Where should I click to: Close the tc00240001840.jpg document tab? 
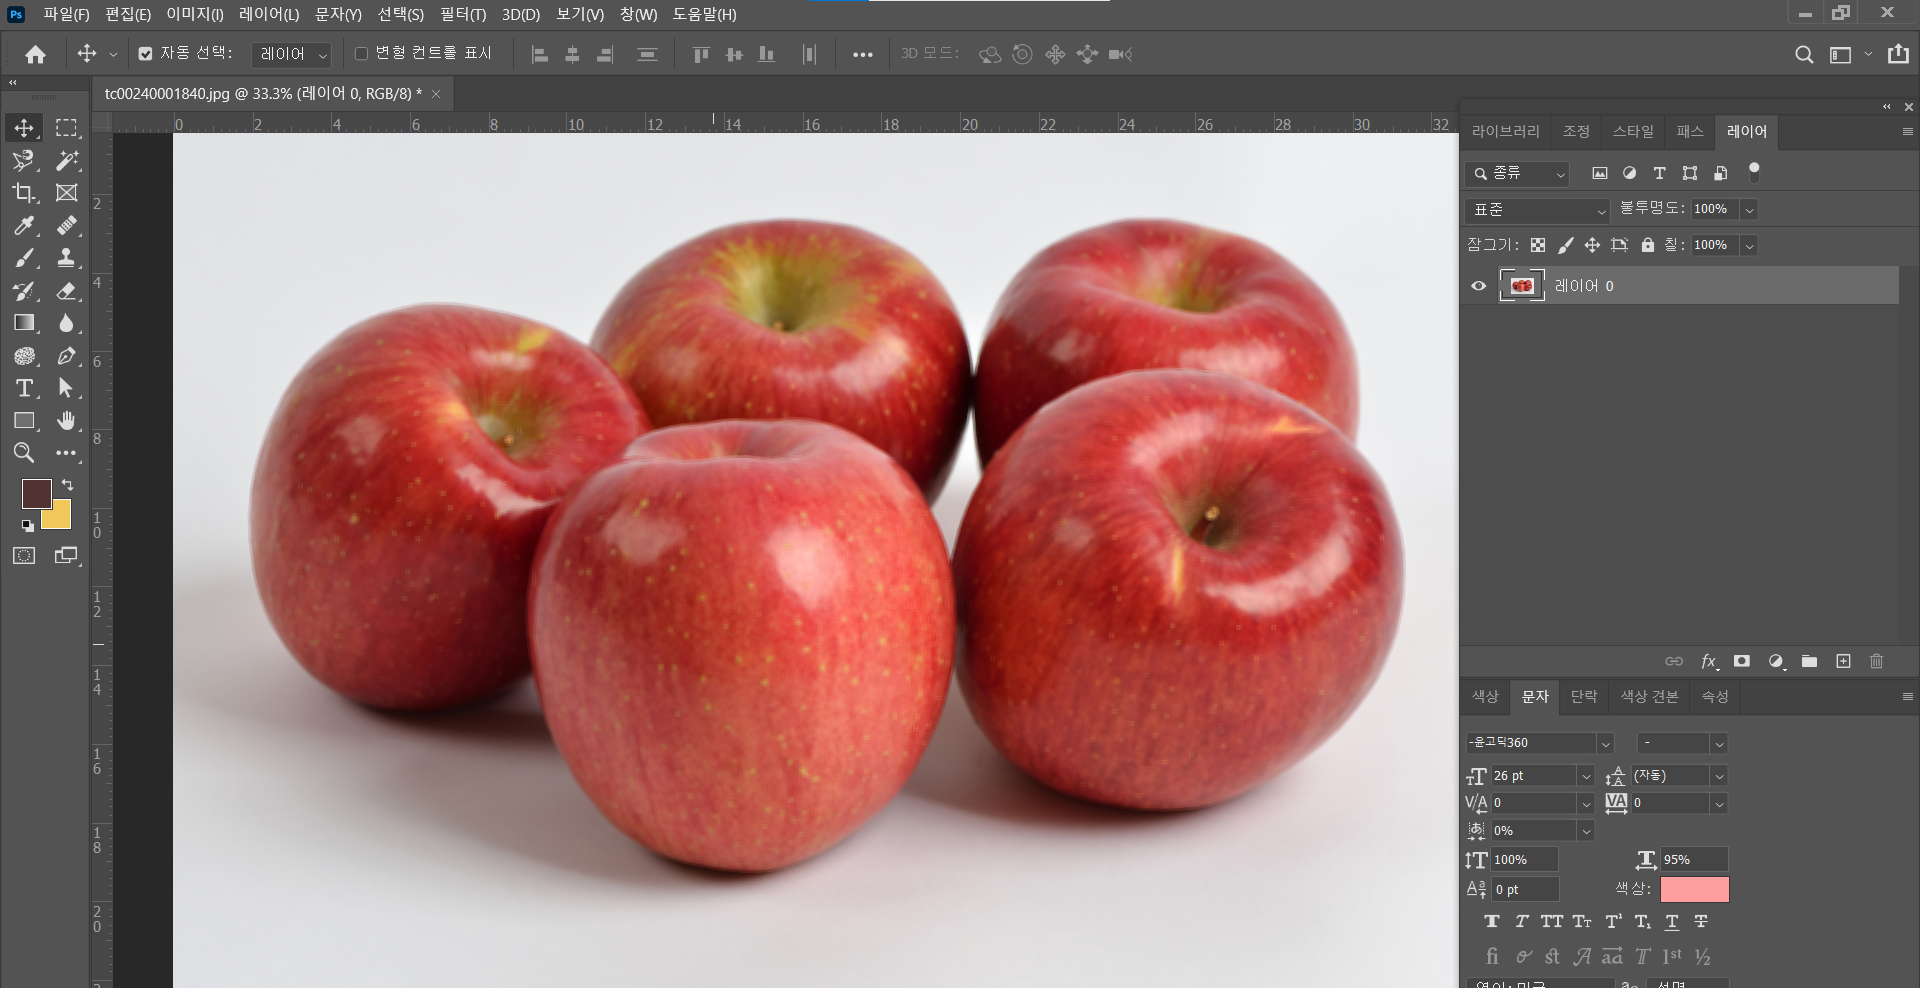[x=436, y=94]
